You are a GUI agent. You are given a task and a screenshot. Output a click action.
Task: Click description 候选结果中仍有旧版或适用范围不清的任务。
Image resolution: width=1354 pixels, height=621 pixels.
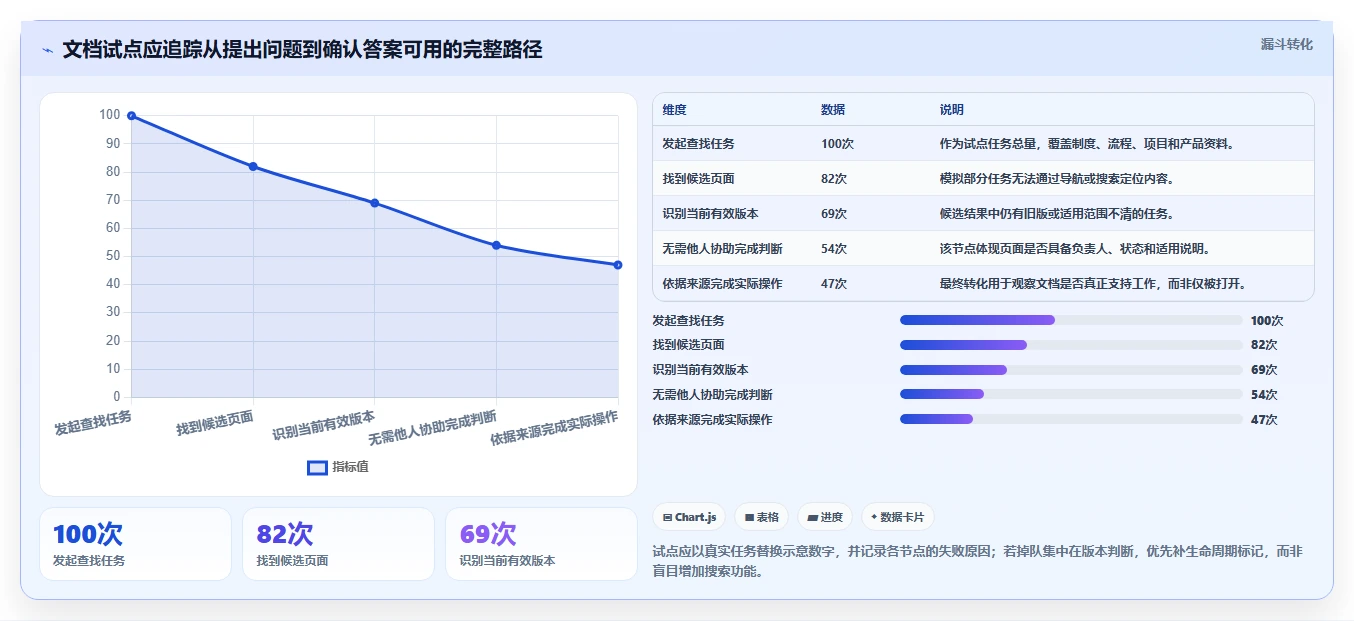click(x=1056, y=214)
